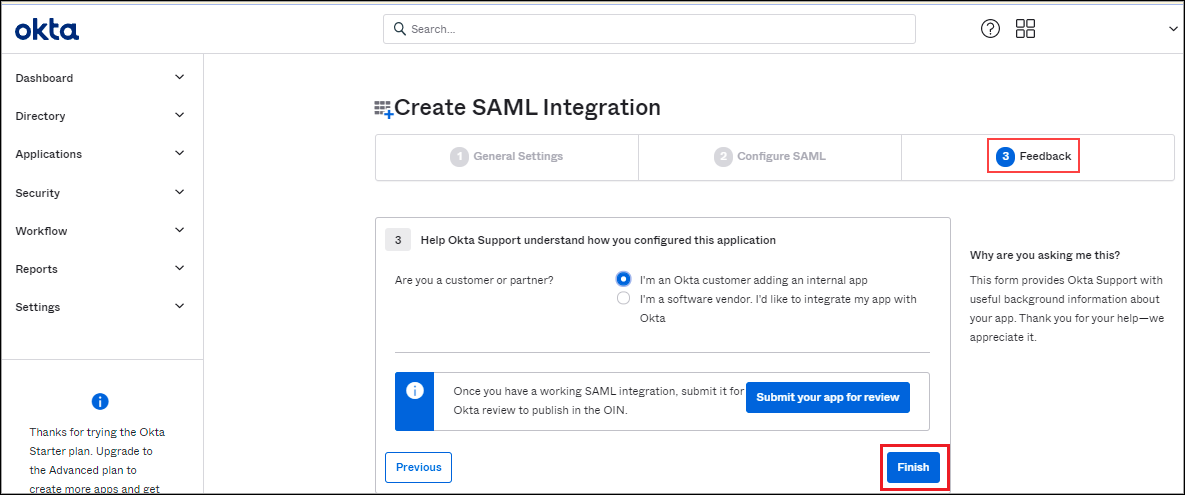
Task: Click the Previous button
Action: 419,467
